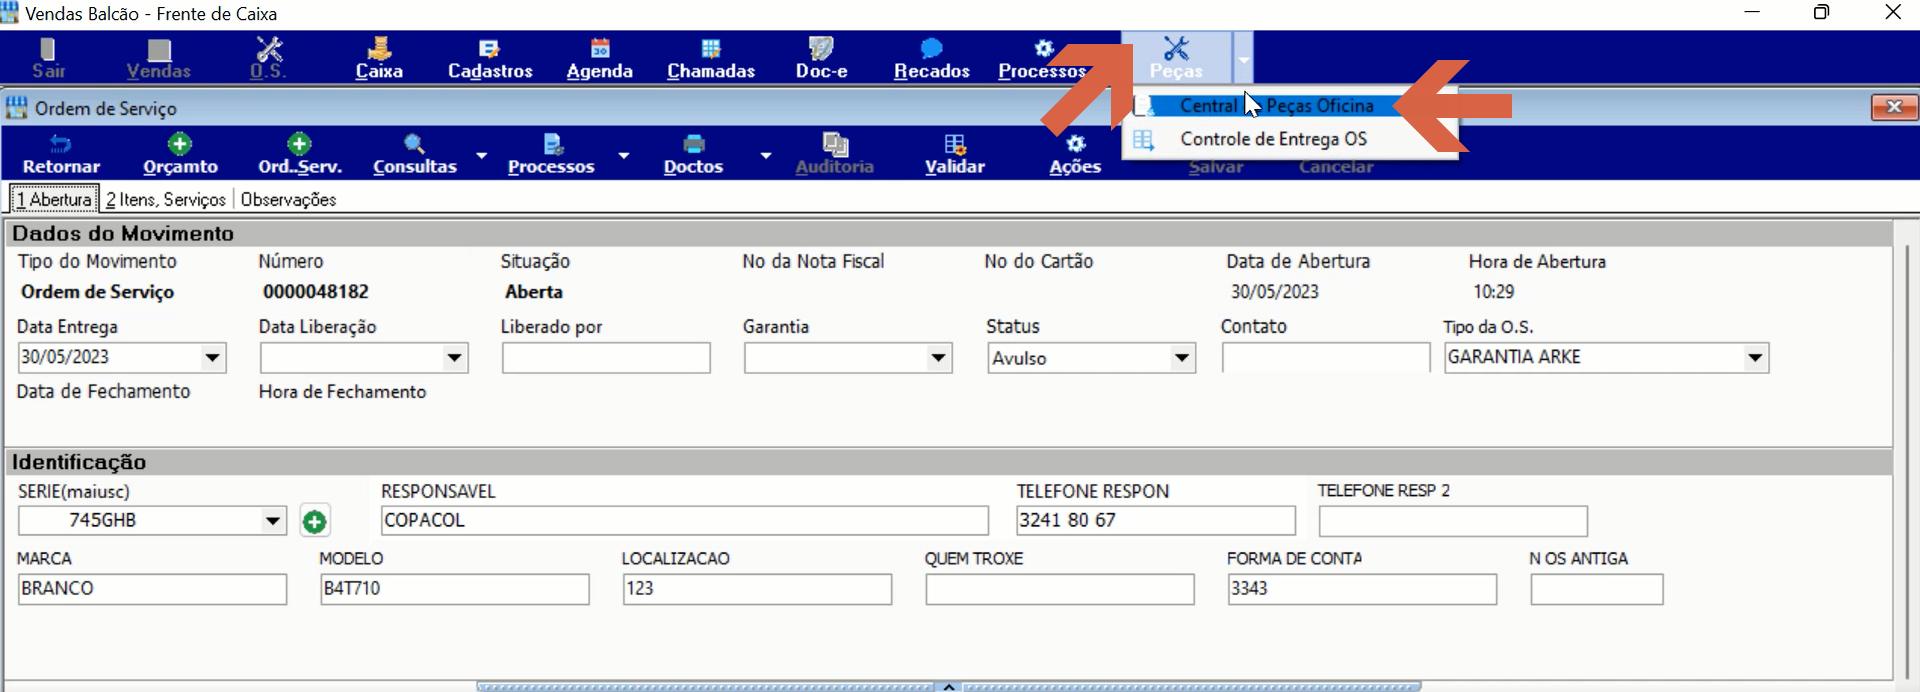This screenshot has width=1920, height=692.
Task: Click the QUEM TROXE input field
Action: pyautogui.click(x=1060, y=588)
